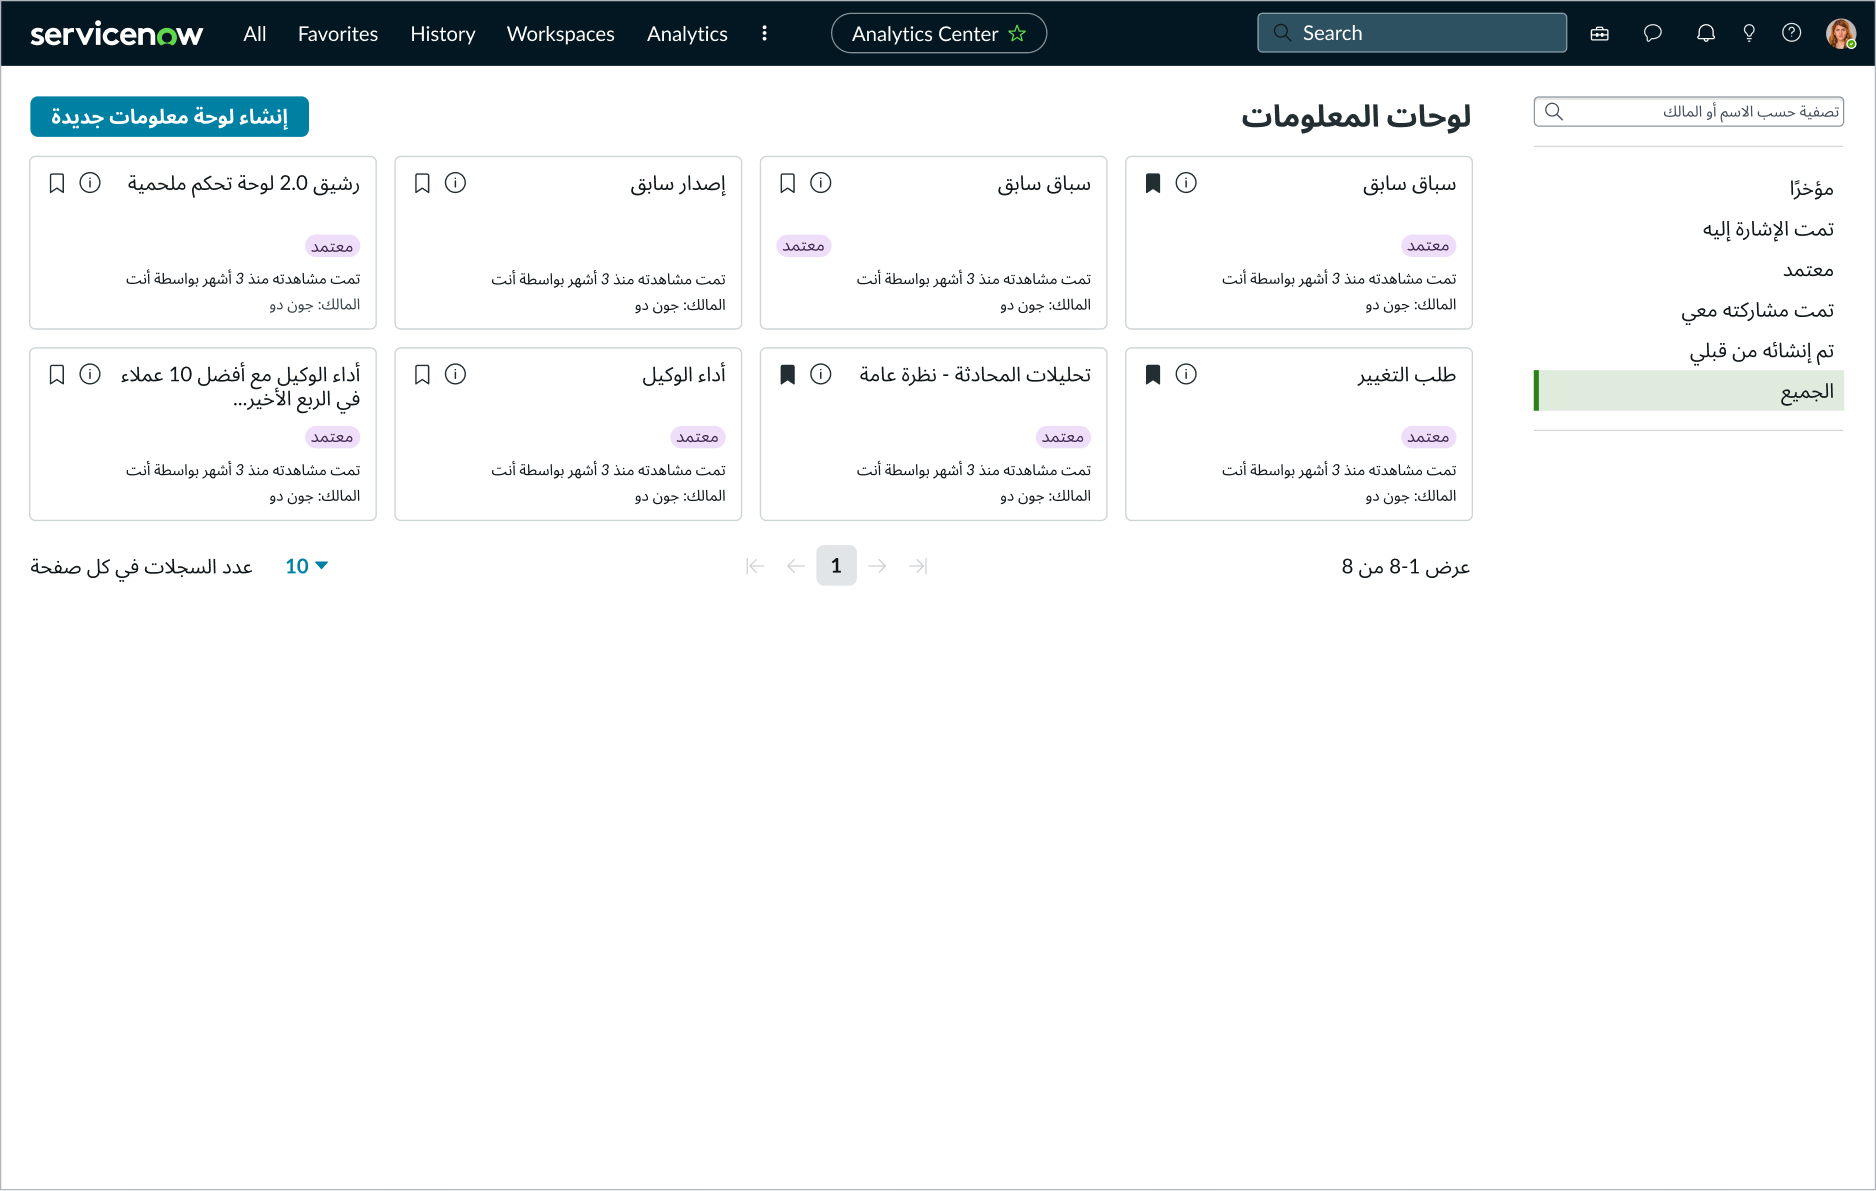This screenshot has width=1876, height=1191.
Task: Click the chat feedback icon in header
Action: point(1652,33)
